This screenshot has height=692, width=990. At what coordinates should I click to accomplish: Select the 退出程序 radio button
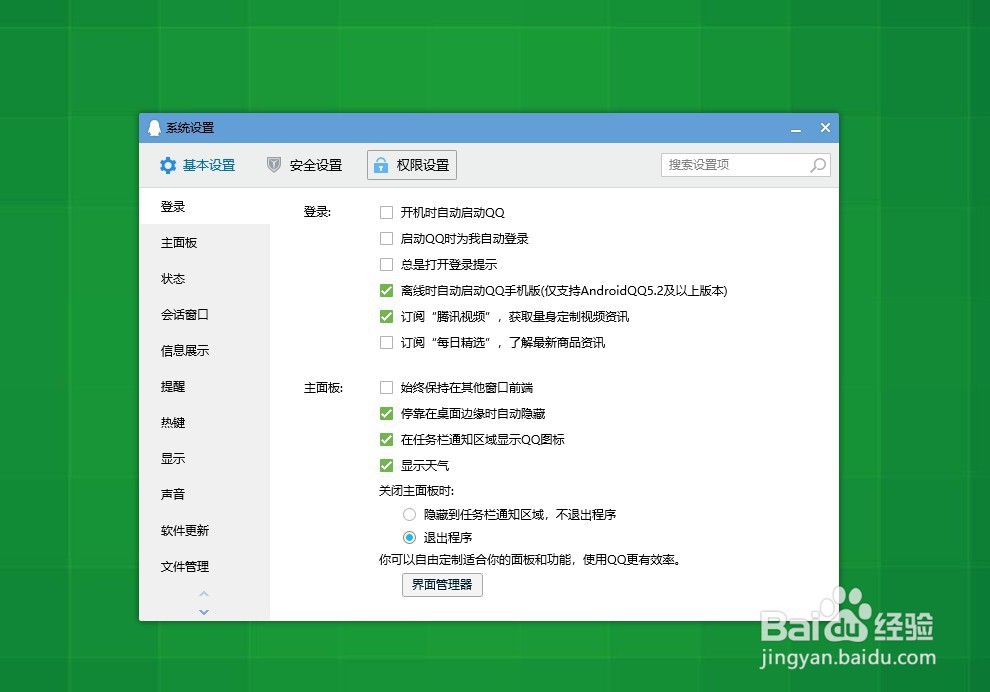(409, 537)
